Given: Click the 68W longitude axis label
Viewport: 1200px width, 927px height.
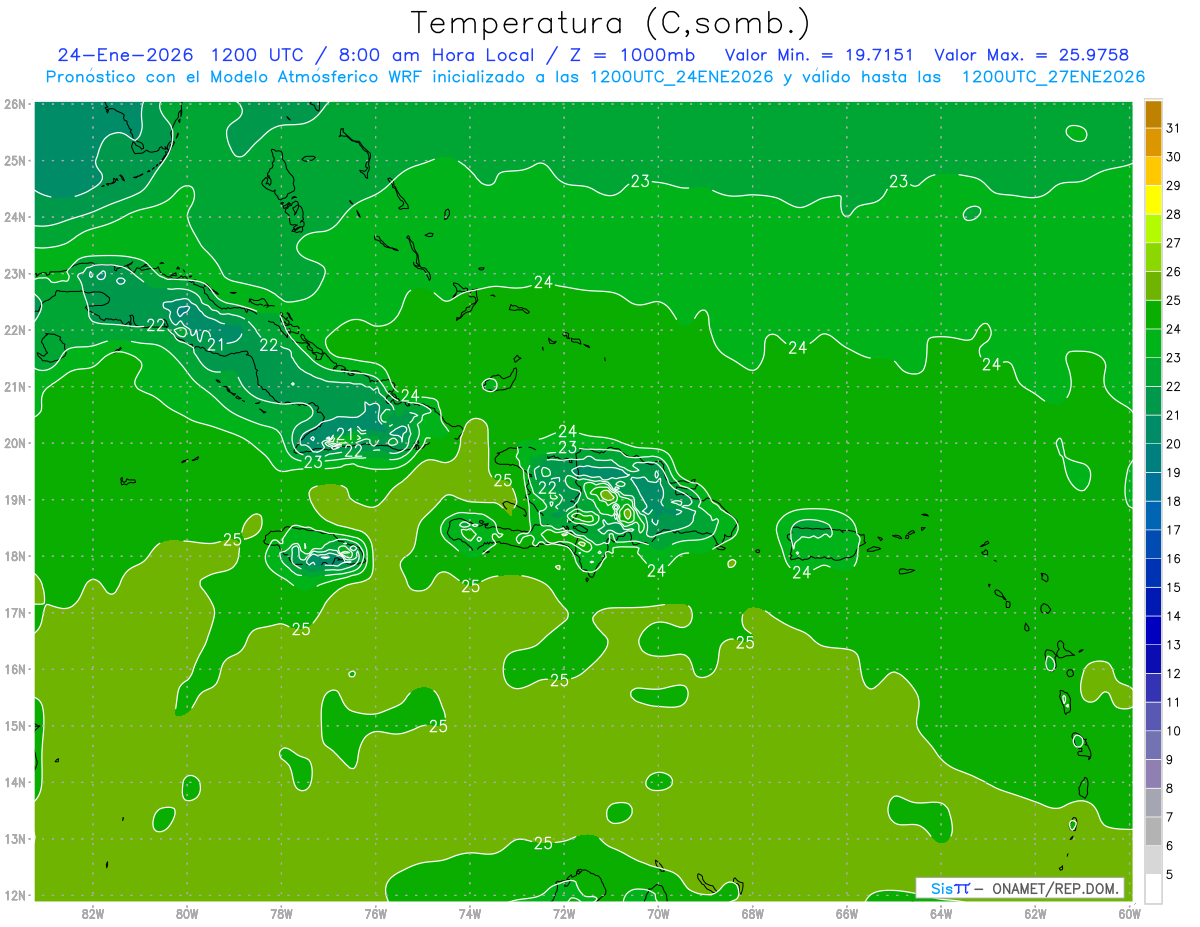Looking at the screenshot, I should [753, 913].
